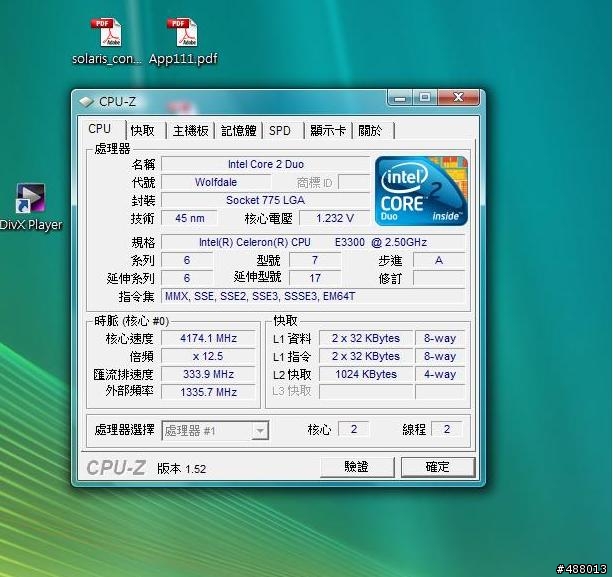Open the 記憶體 (memory) tab
The width and height of the screenshot is (613, 577).
(238, 130)
